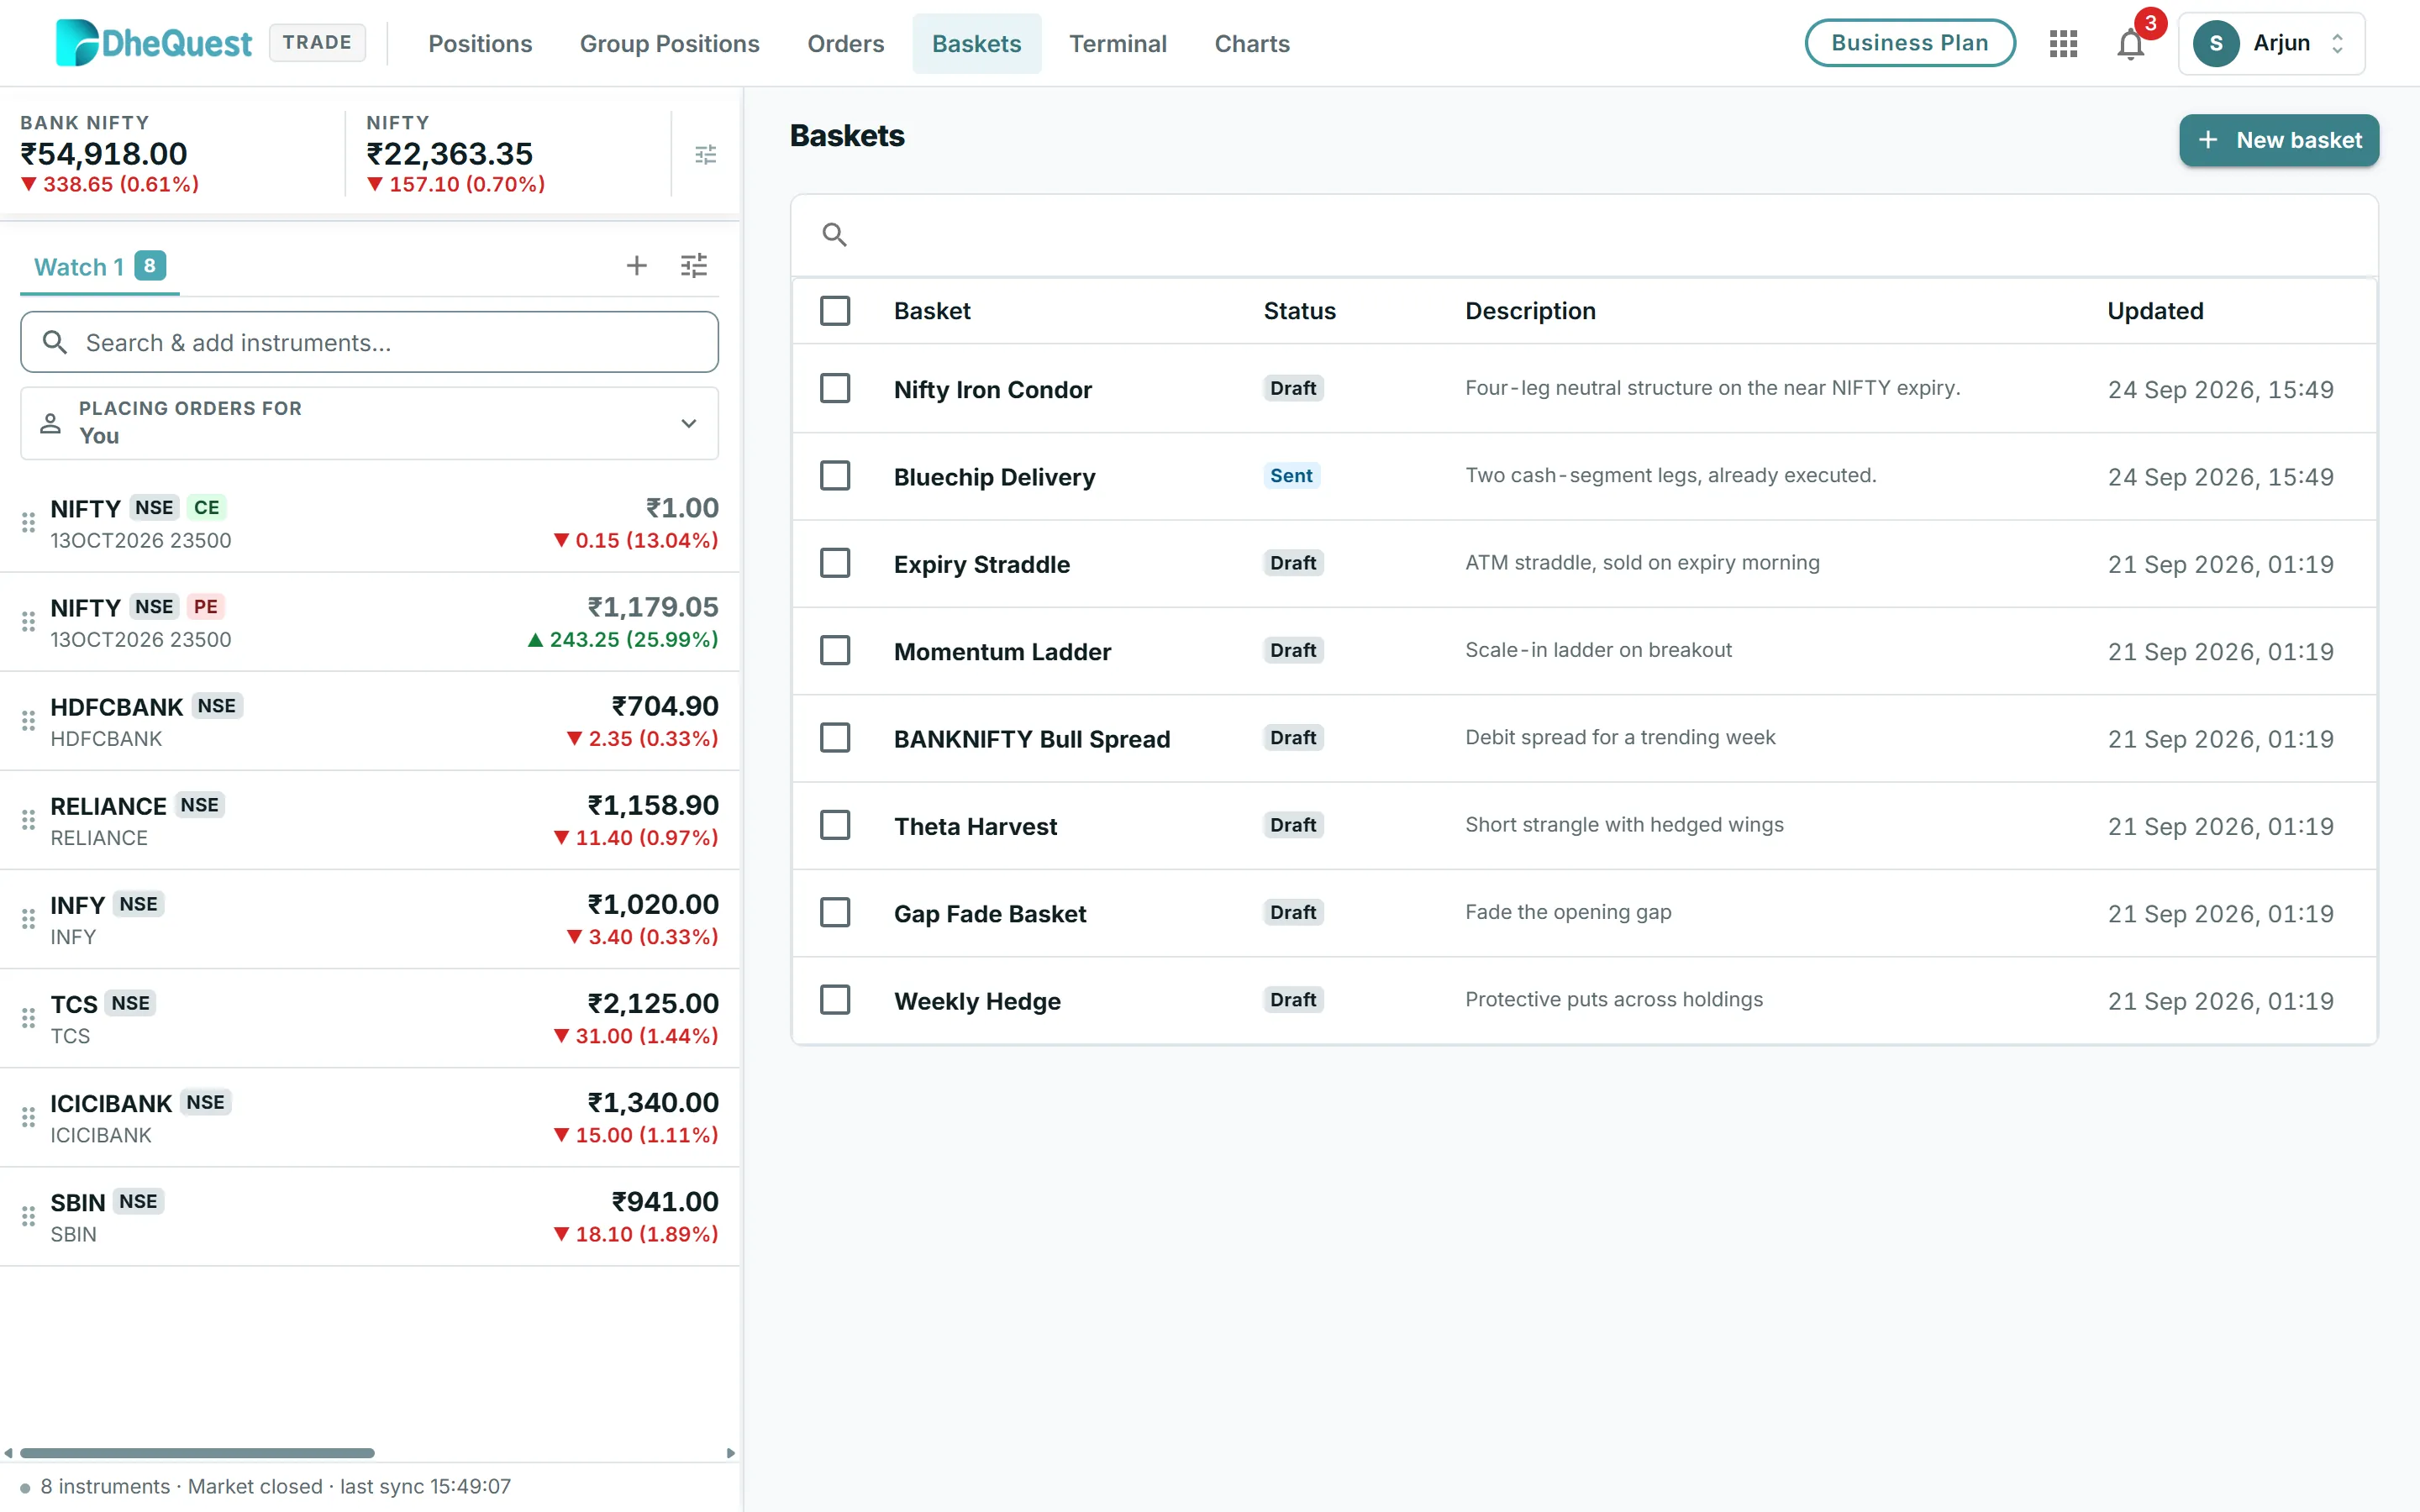Click the DheQuest logo
Image resolution: width=2420 pixels, height=1512 pixels.
(153, 43)
